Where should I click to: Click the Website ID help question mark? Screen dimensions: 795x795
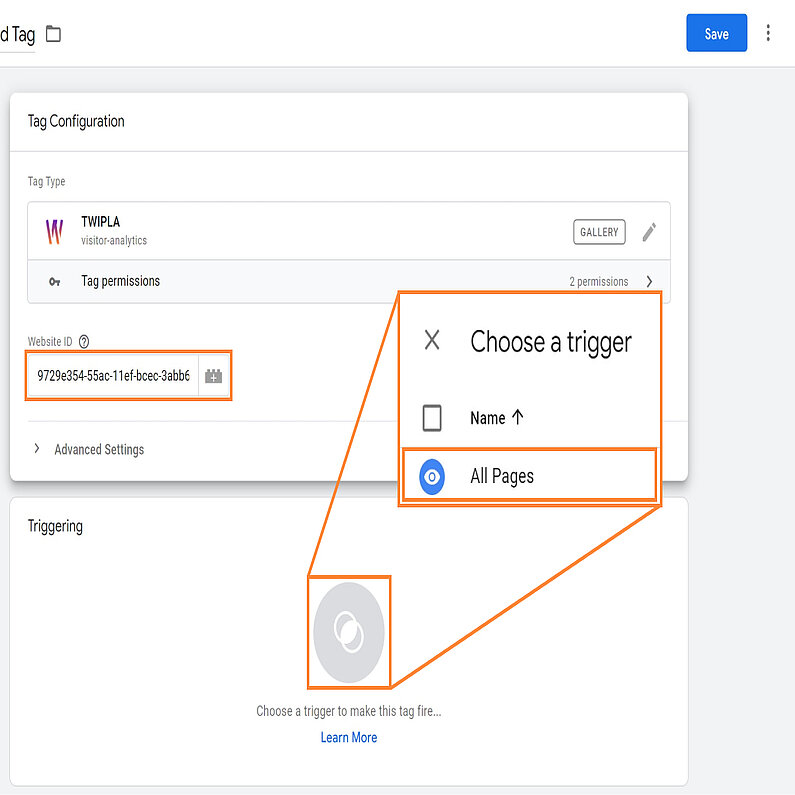coord(84,342)
